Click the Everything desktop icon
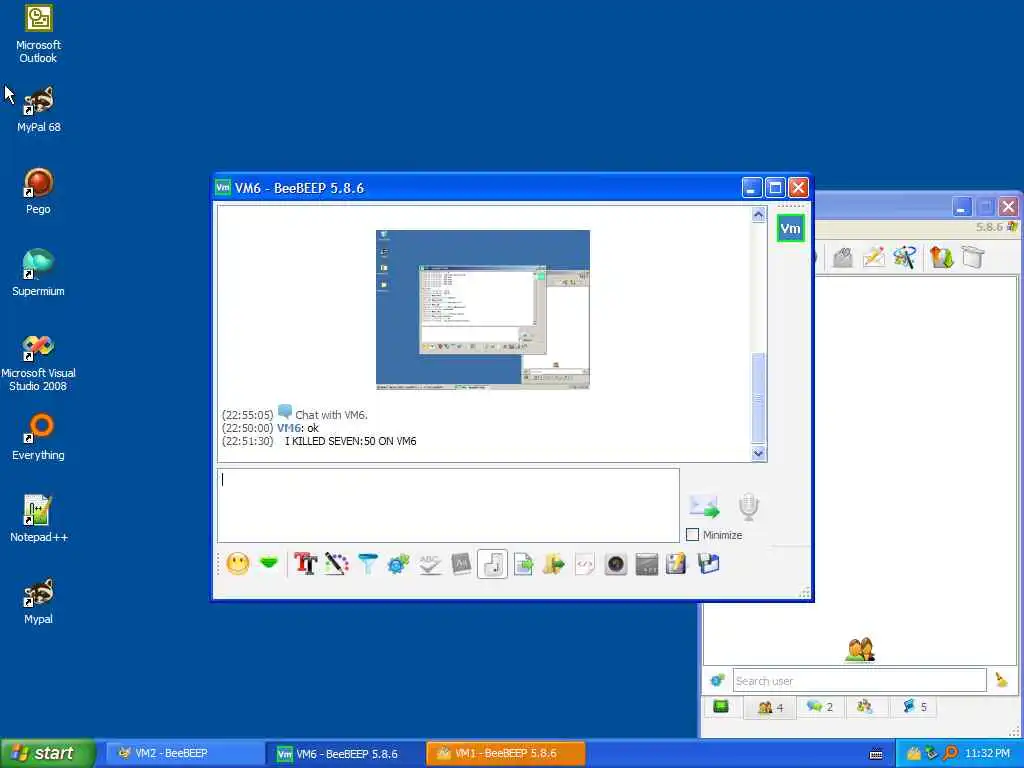The height and width of the screenshot is (768, 1024). click(39, 437)
